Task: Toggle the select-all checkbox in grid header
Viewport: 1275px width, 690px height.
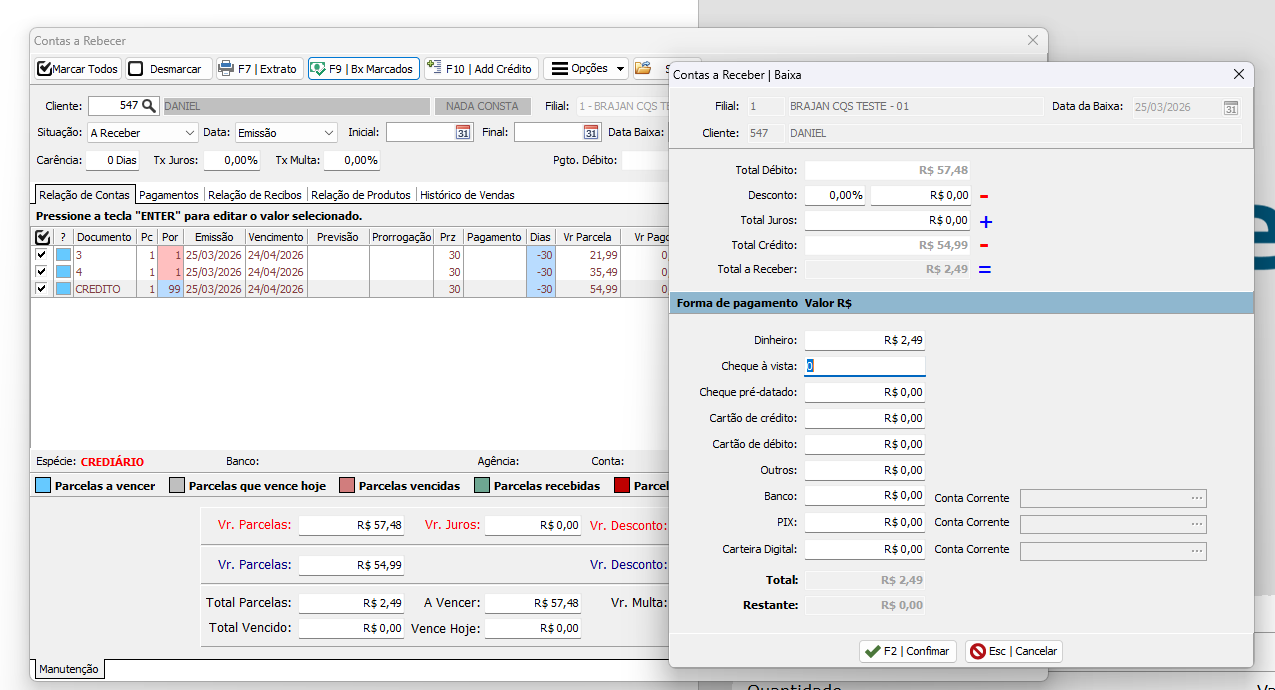Action: [41, 237]
